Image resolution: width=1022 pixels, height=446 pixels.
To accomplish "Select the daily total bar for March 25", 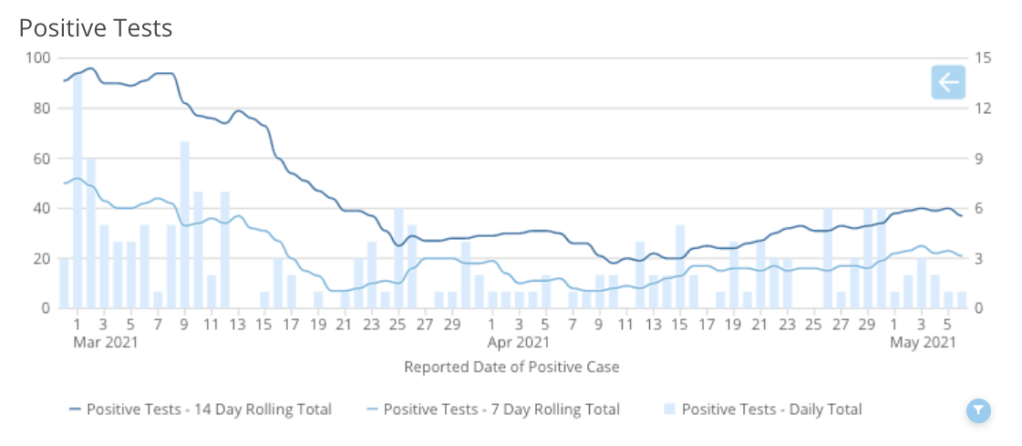I will (399, 258).
